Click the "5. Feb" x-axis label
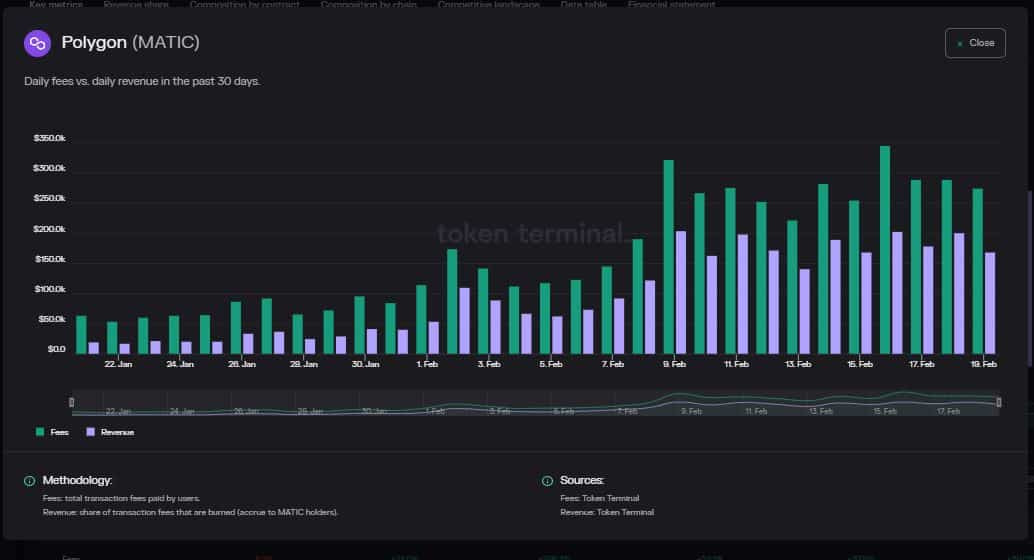The height and width of the screenshot is (560, 1034). click(551, 364)
